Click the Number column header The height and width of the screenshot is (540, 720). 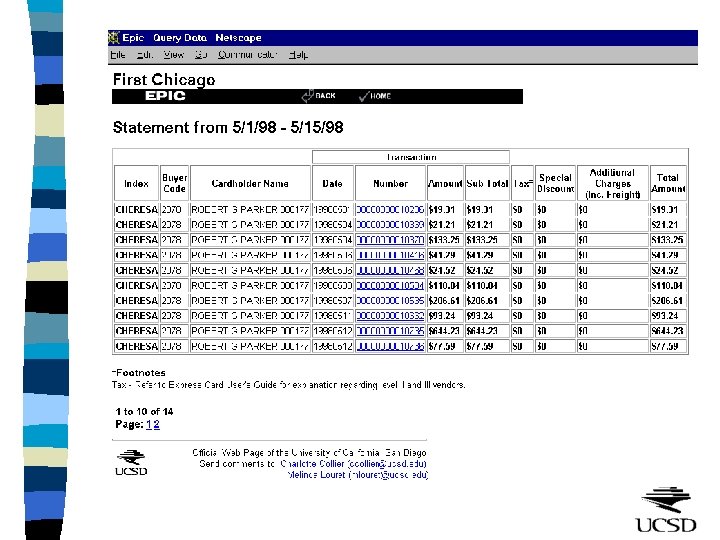[x=390, y=183]
